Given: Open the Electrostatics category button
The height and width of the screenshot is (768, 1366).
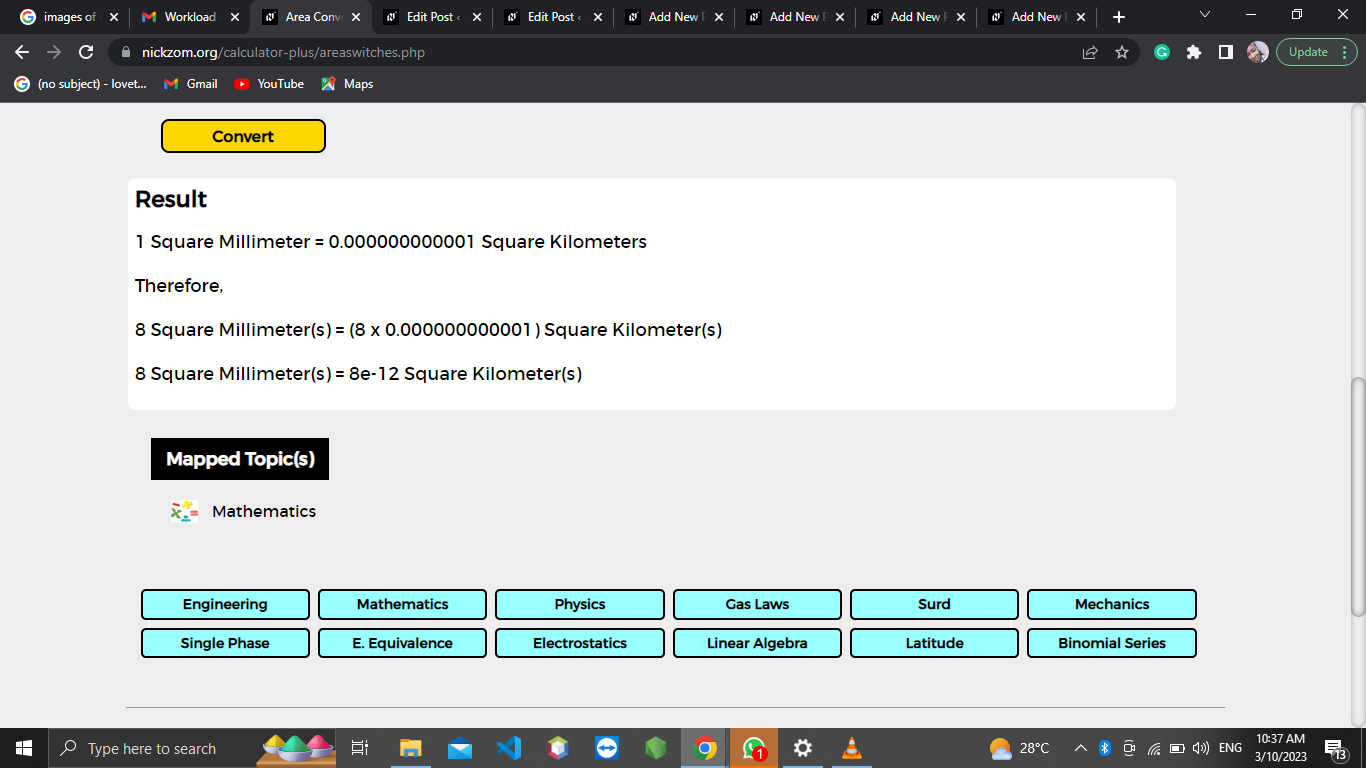Looking at the screenshot, I should click(580, 643).
